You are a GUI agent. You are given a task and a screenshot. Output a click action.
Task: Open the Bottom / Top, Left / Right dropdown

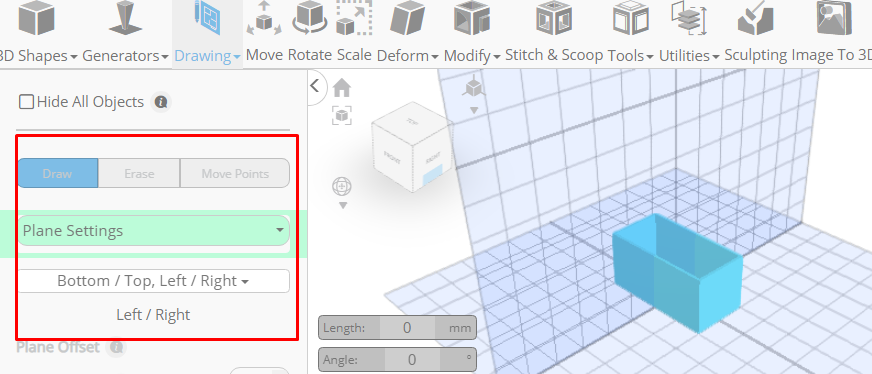153,281
